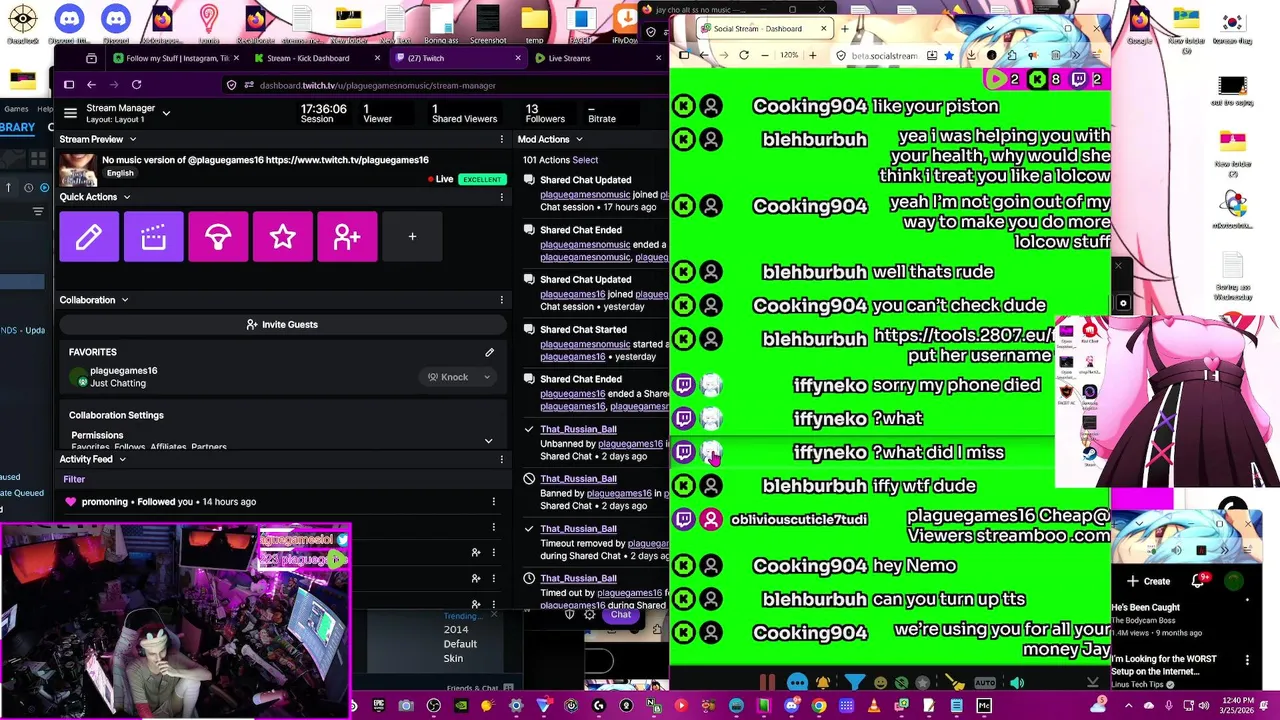The image size is (1280, 720).
Task: Click the pause icon in Social Stream toolbar
Action: 767,683
